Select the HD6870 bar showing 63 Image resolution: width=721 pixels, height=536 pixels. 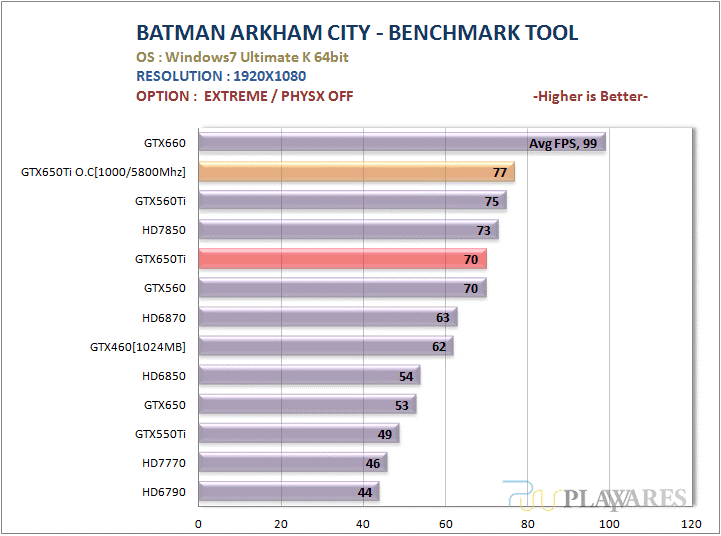[x=327, y=318]
